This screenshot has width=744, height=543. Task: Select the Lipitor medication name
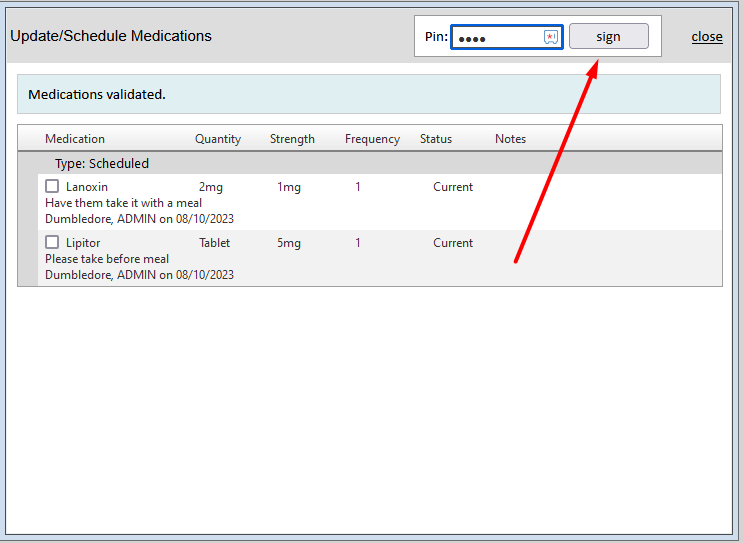[83, 243]
